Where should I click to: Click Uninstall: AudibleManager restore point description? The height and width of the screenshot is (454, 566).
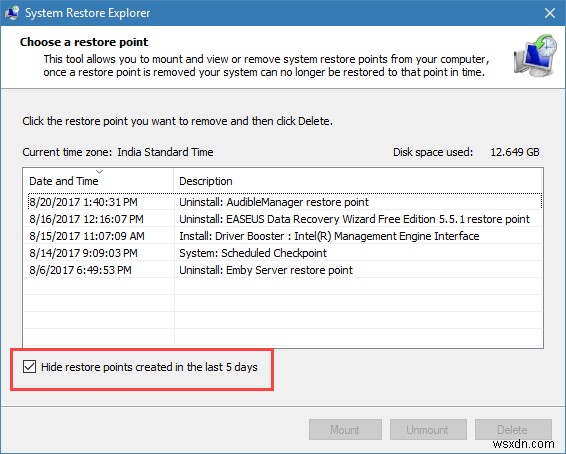(x=274, y=202)
